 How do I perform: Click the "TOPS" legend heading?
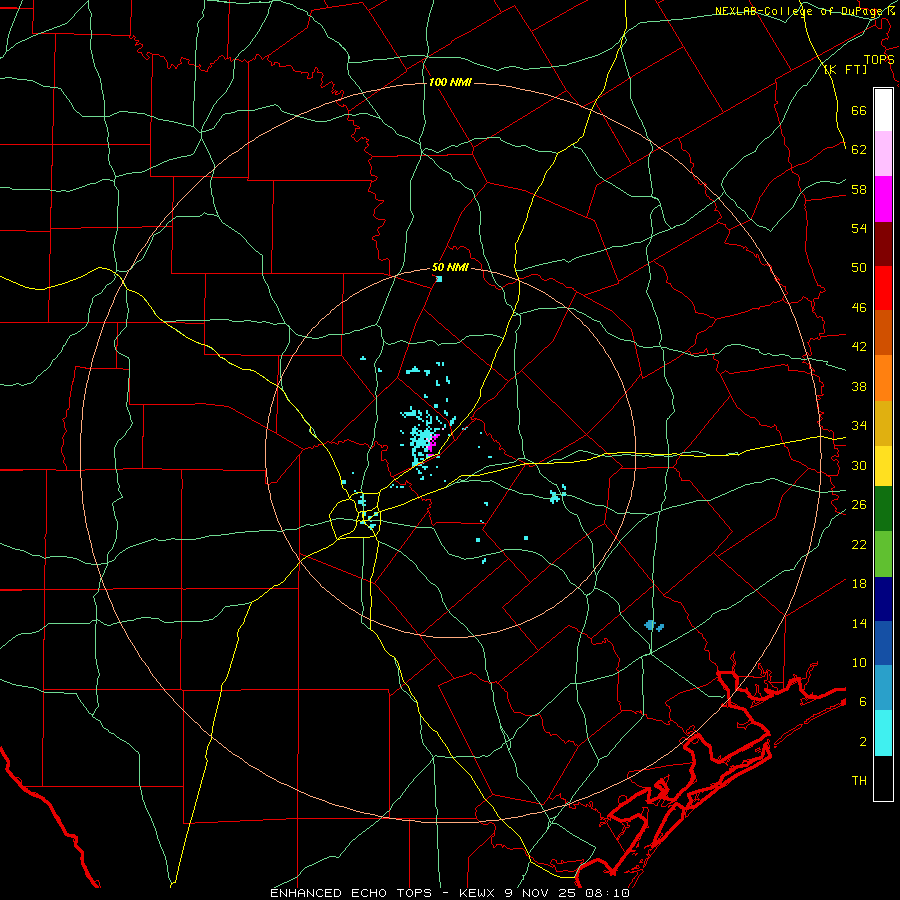point(879,59)
